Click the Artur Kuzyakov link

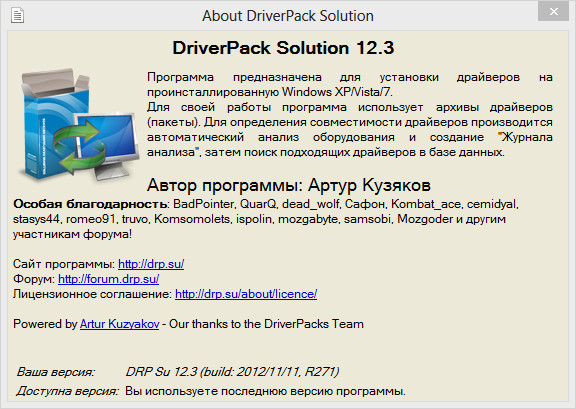pos(119,324)
